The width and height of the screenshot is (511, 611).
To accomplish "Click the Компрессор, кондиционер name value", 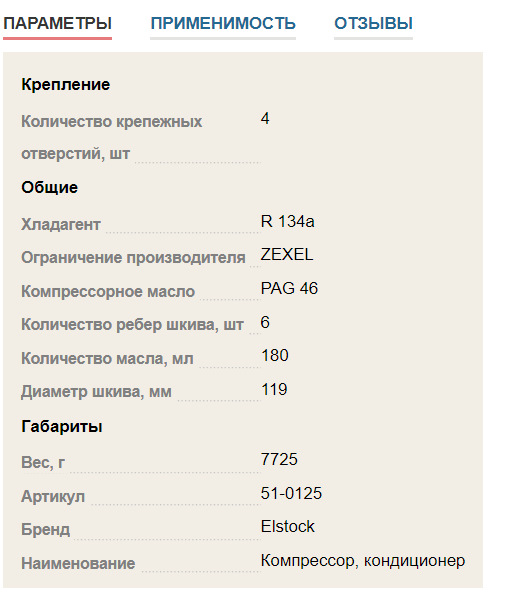I will pos(363,561).
